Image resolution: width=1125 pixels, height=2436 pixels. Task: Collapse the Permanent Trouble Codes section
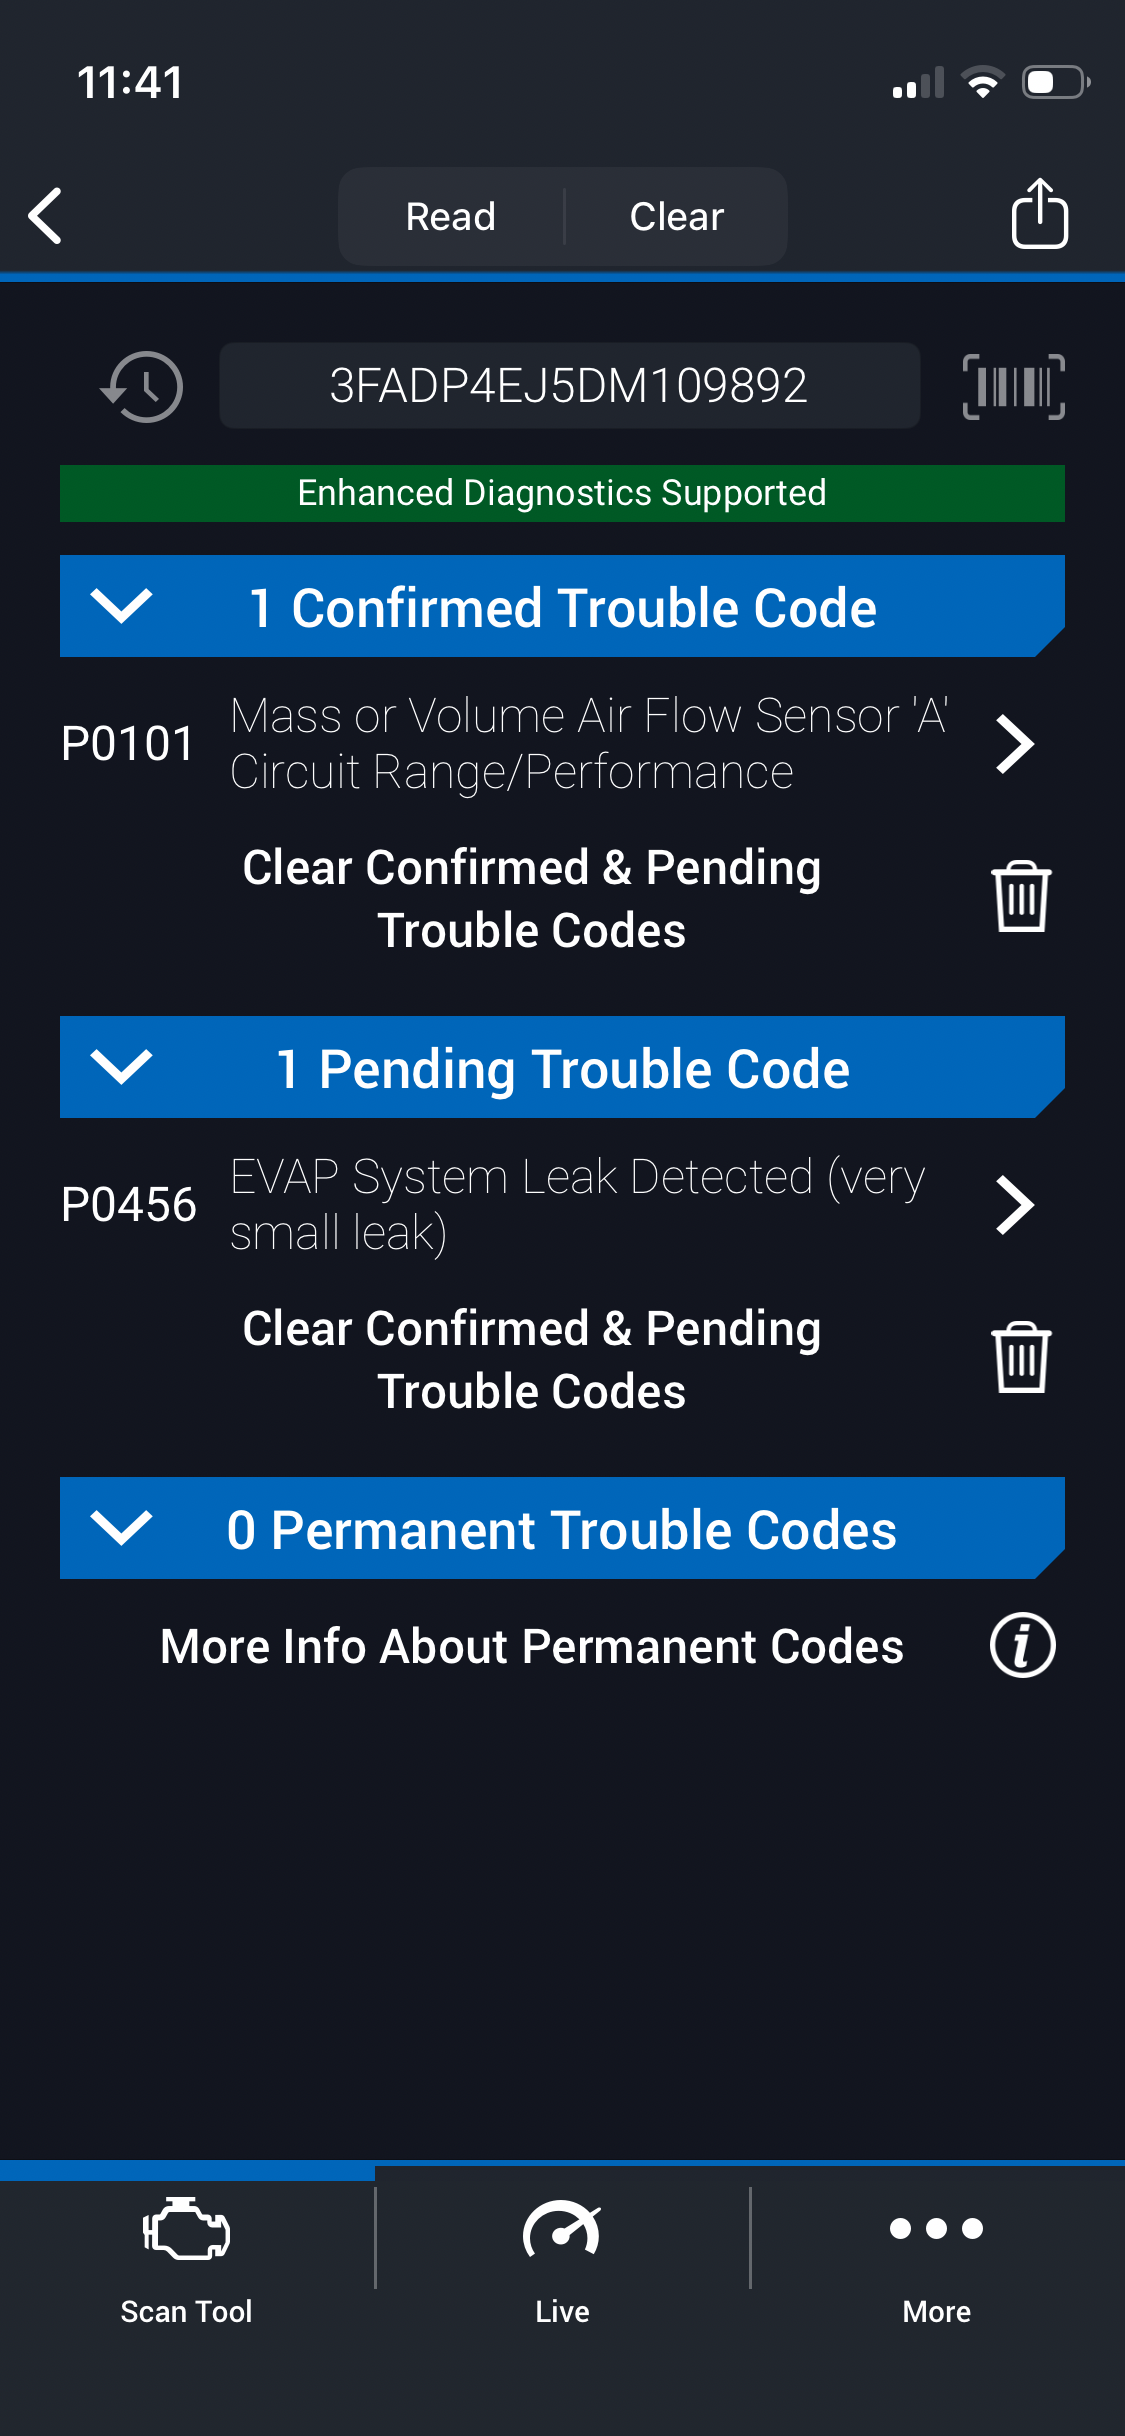pos(121,1528)
